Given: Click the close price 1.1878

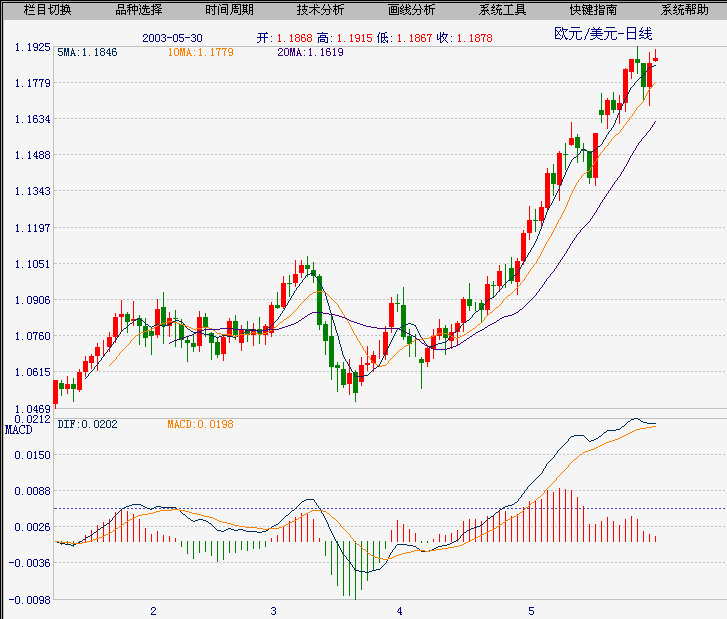Looking at the screenshot, I should (x=475, y=38).
